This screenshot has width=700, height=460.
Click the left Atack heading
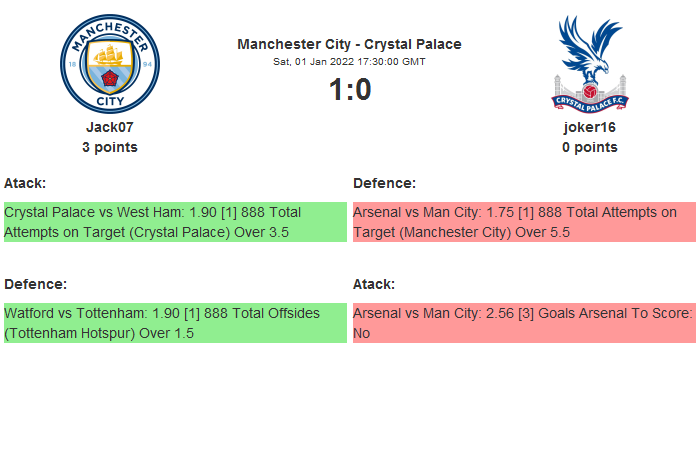(x=25, y=183)
